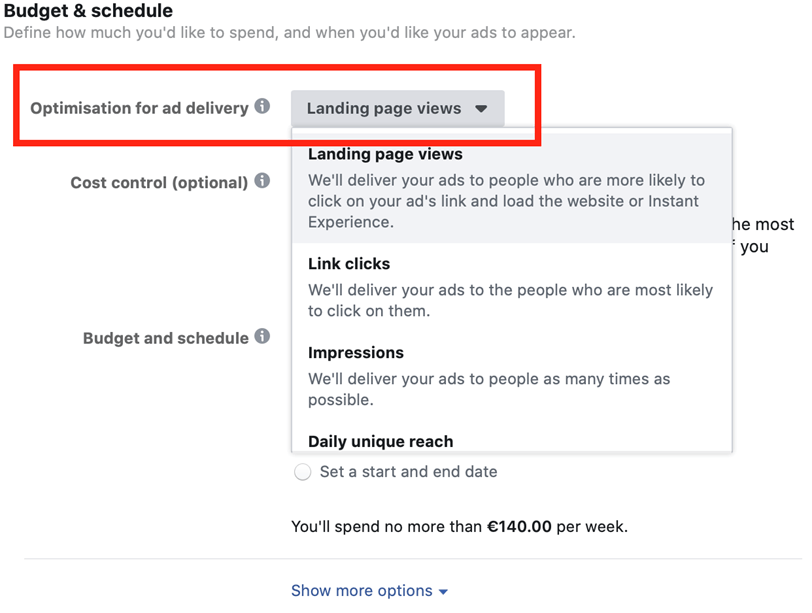Click info icon beside Optimisation for ad delivery

click(263, 106)
